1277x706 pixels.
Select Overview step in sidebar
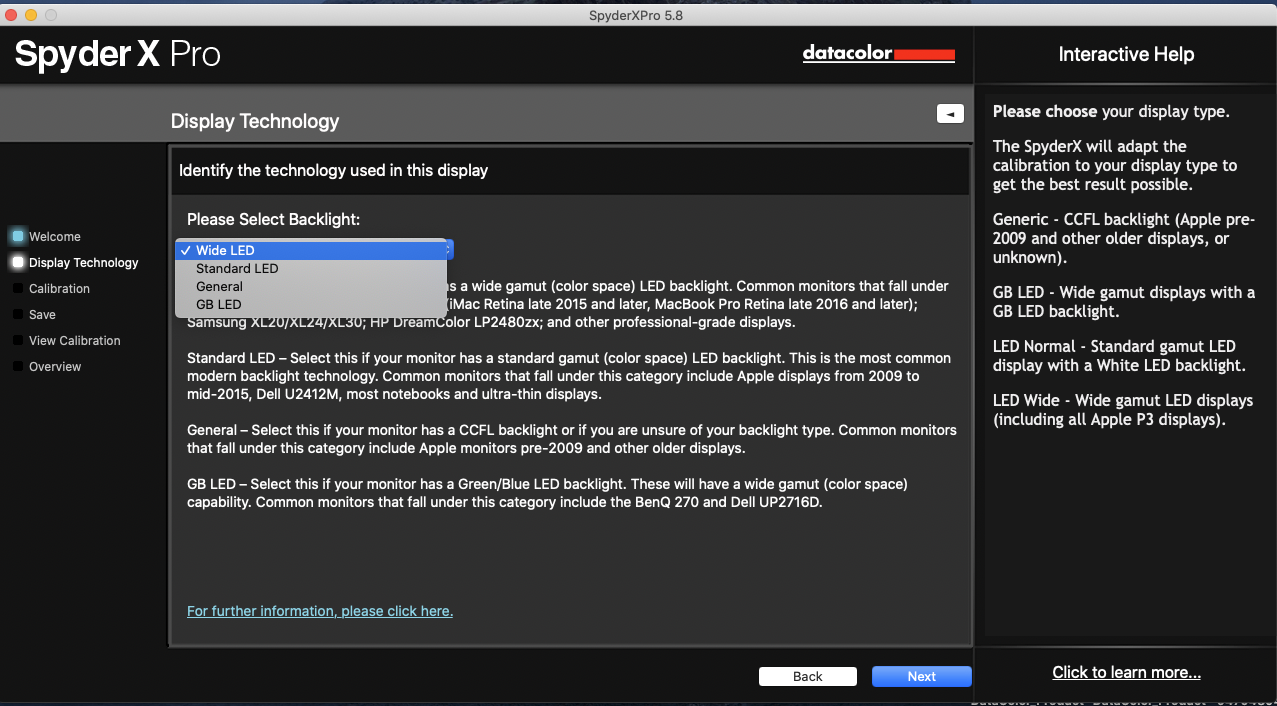coord(55,367)
